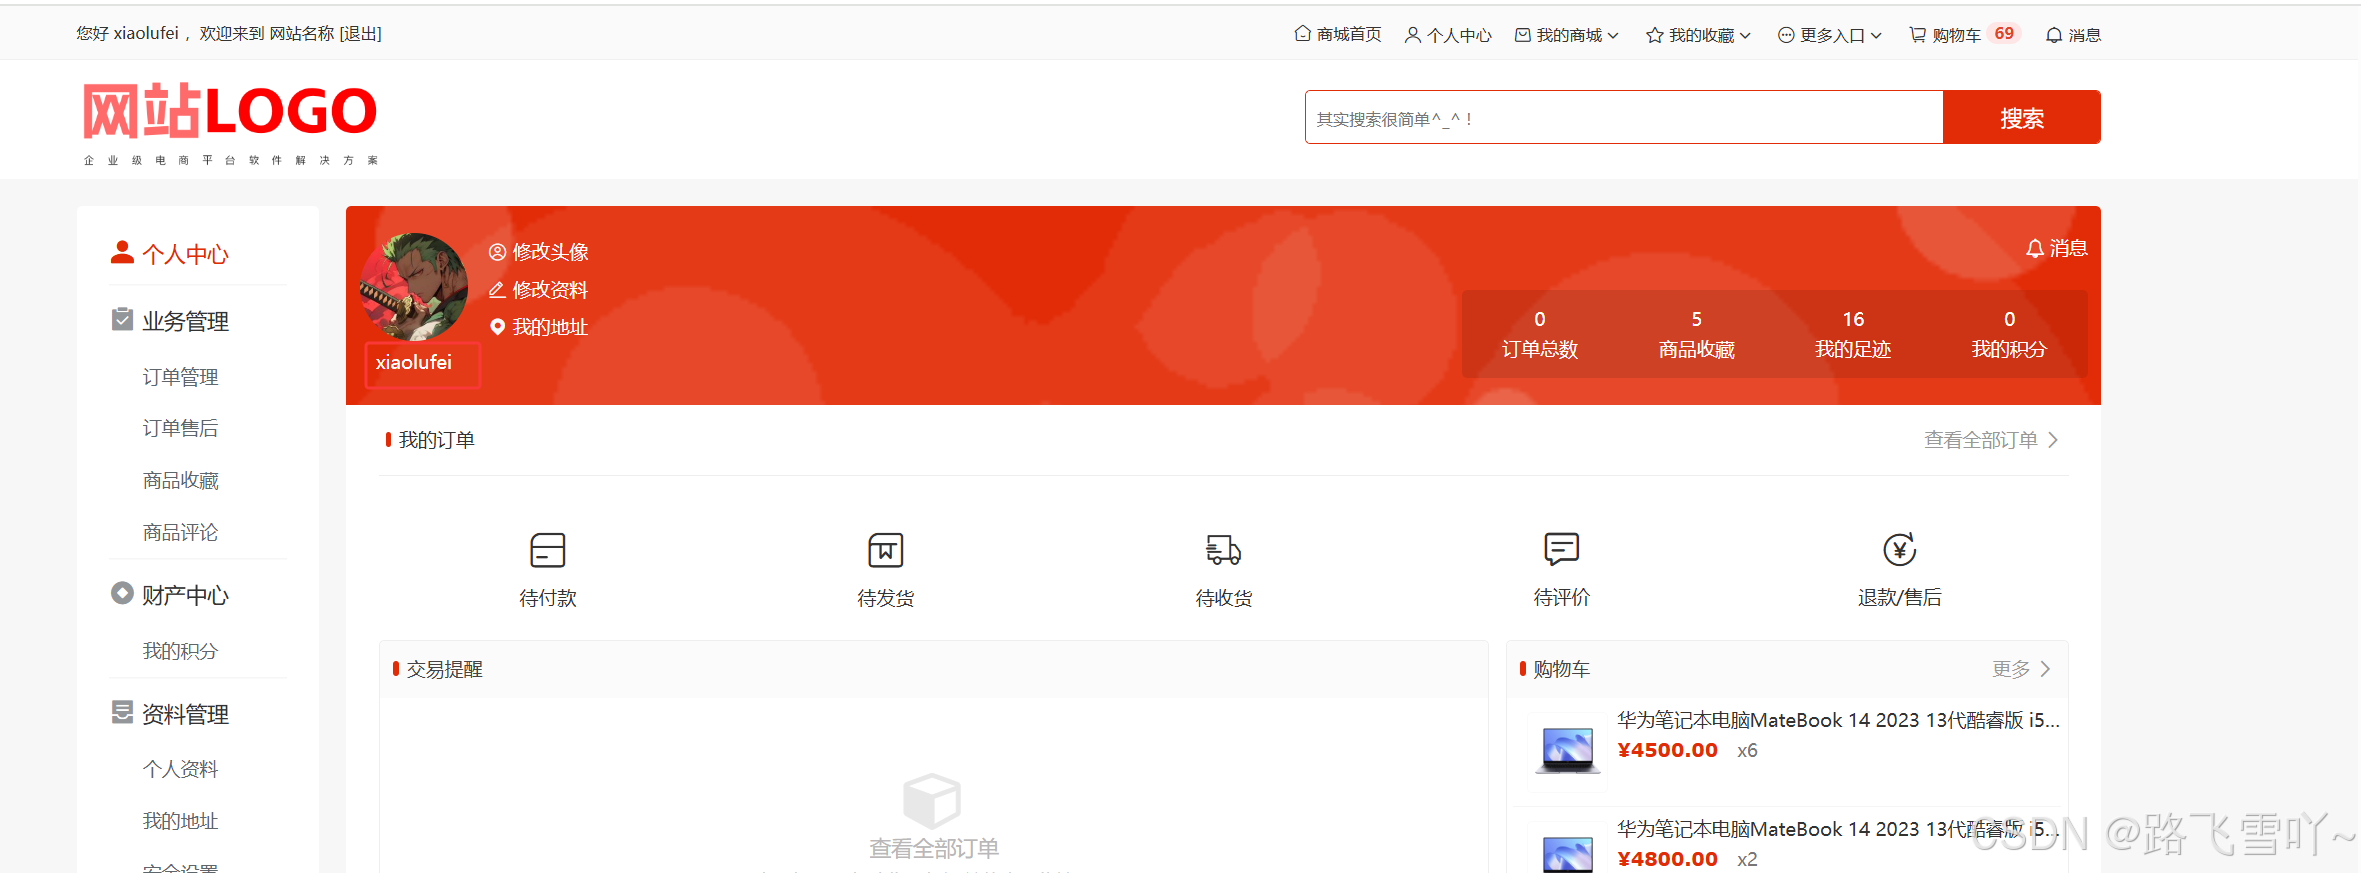Open 我的积分 in the sidebar

tap(180, 651)
